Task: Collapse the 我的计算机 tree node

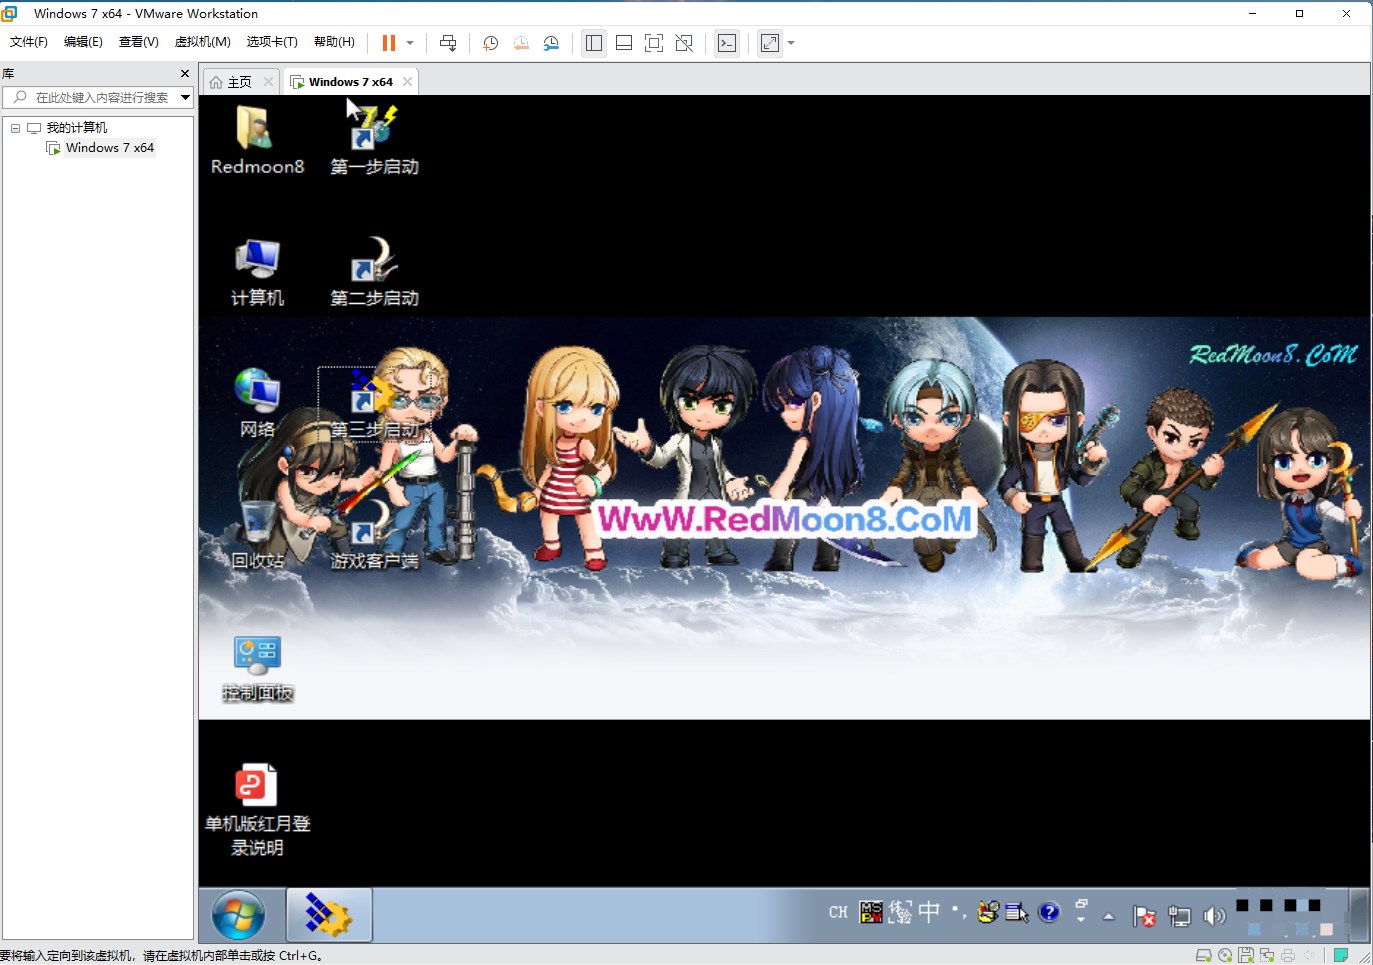Action: (15, 128)
